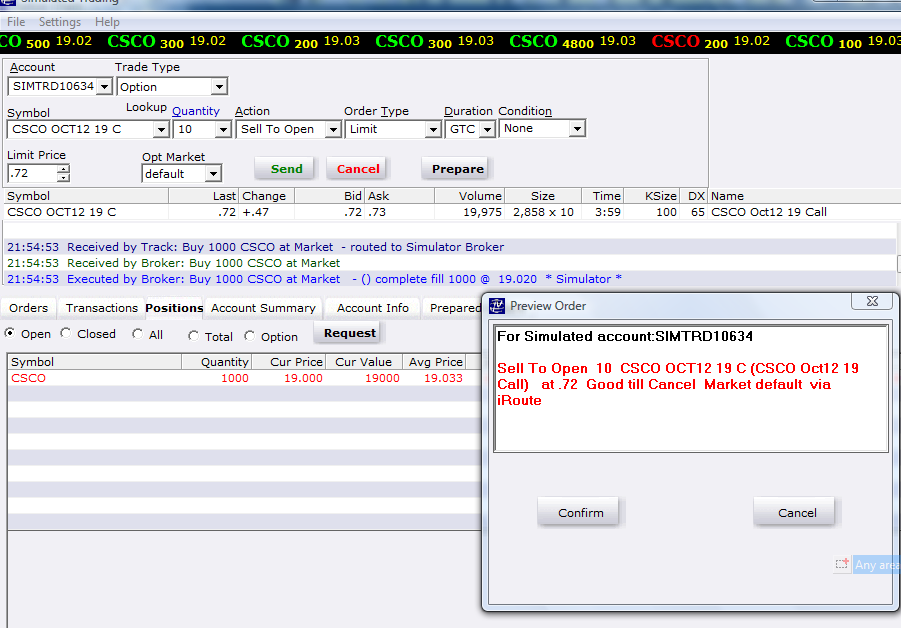Image resolution: width=901 pixels, height=628 pixels.
Task: Click the Size column header in quotes
Action: point(543,196)
